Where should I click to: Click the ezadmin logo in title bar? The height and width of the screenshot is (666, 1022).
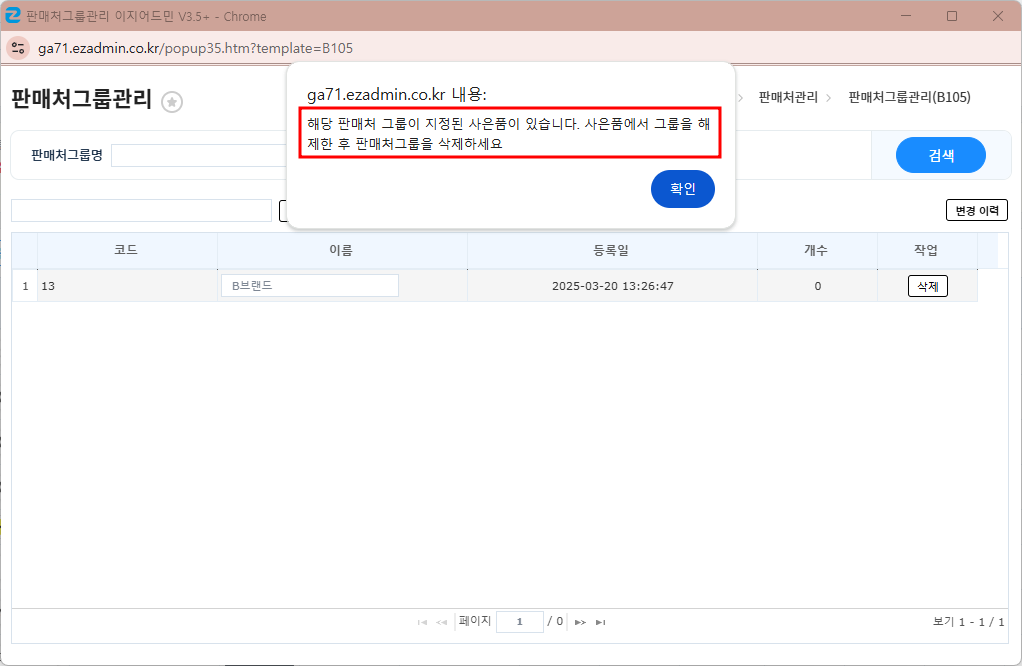(x=13, y=16)
